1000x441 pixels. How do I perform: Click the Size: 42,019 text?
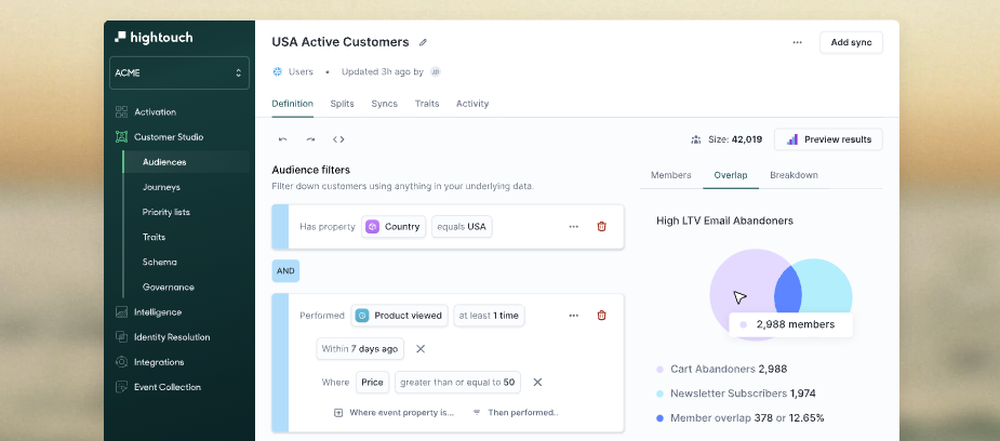tap(735, 140)
